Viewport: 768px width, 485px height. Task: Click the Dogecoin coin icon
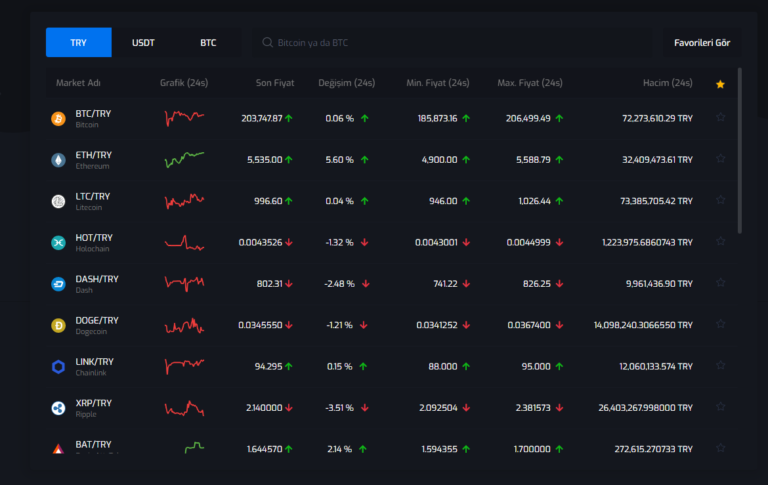pos(58,325)
